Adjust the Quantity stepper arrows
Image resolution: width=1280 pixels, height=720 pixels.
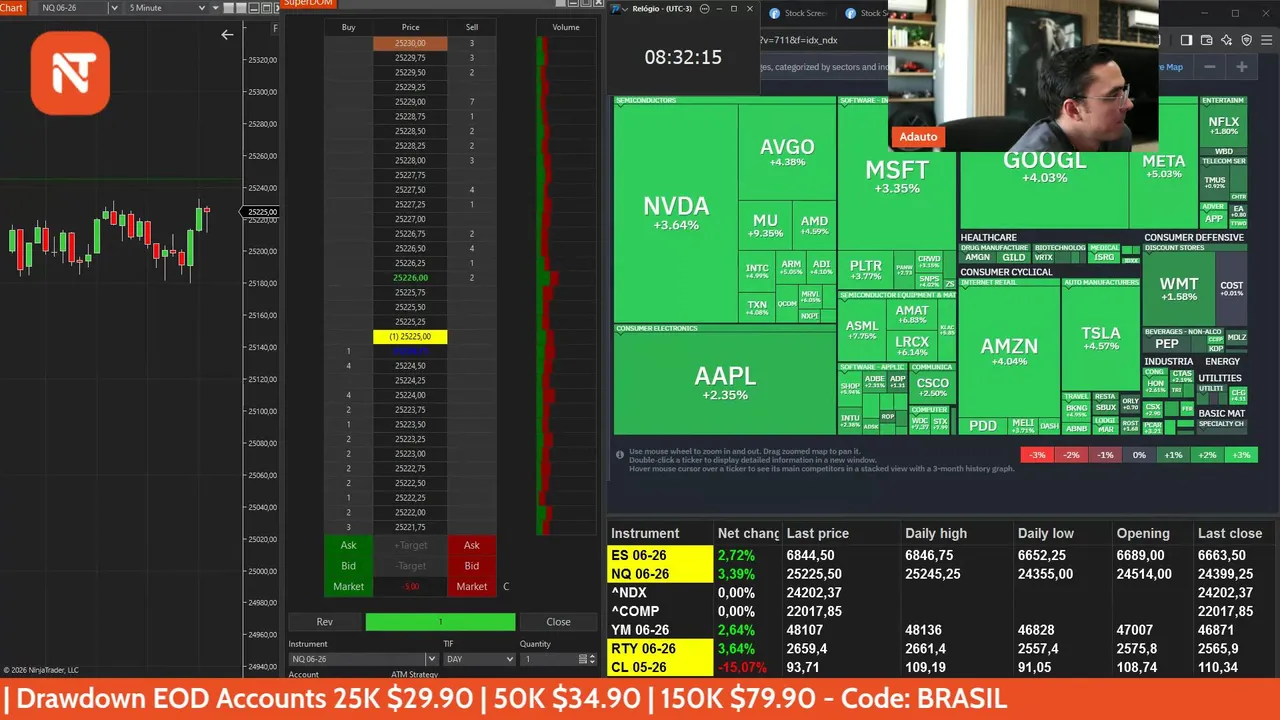click(593, 659)
